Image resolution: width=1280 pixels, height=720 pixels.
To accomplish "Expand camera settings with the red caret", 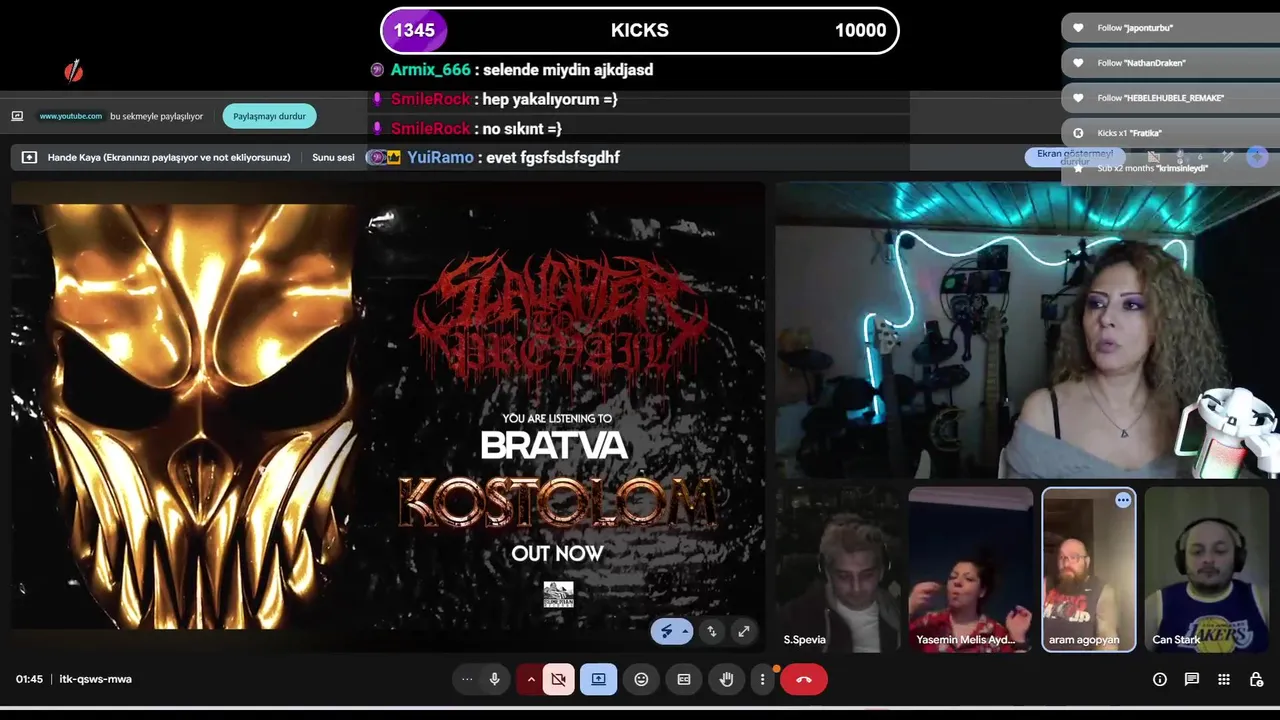I will click(x=531, y=679).
